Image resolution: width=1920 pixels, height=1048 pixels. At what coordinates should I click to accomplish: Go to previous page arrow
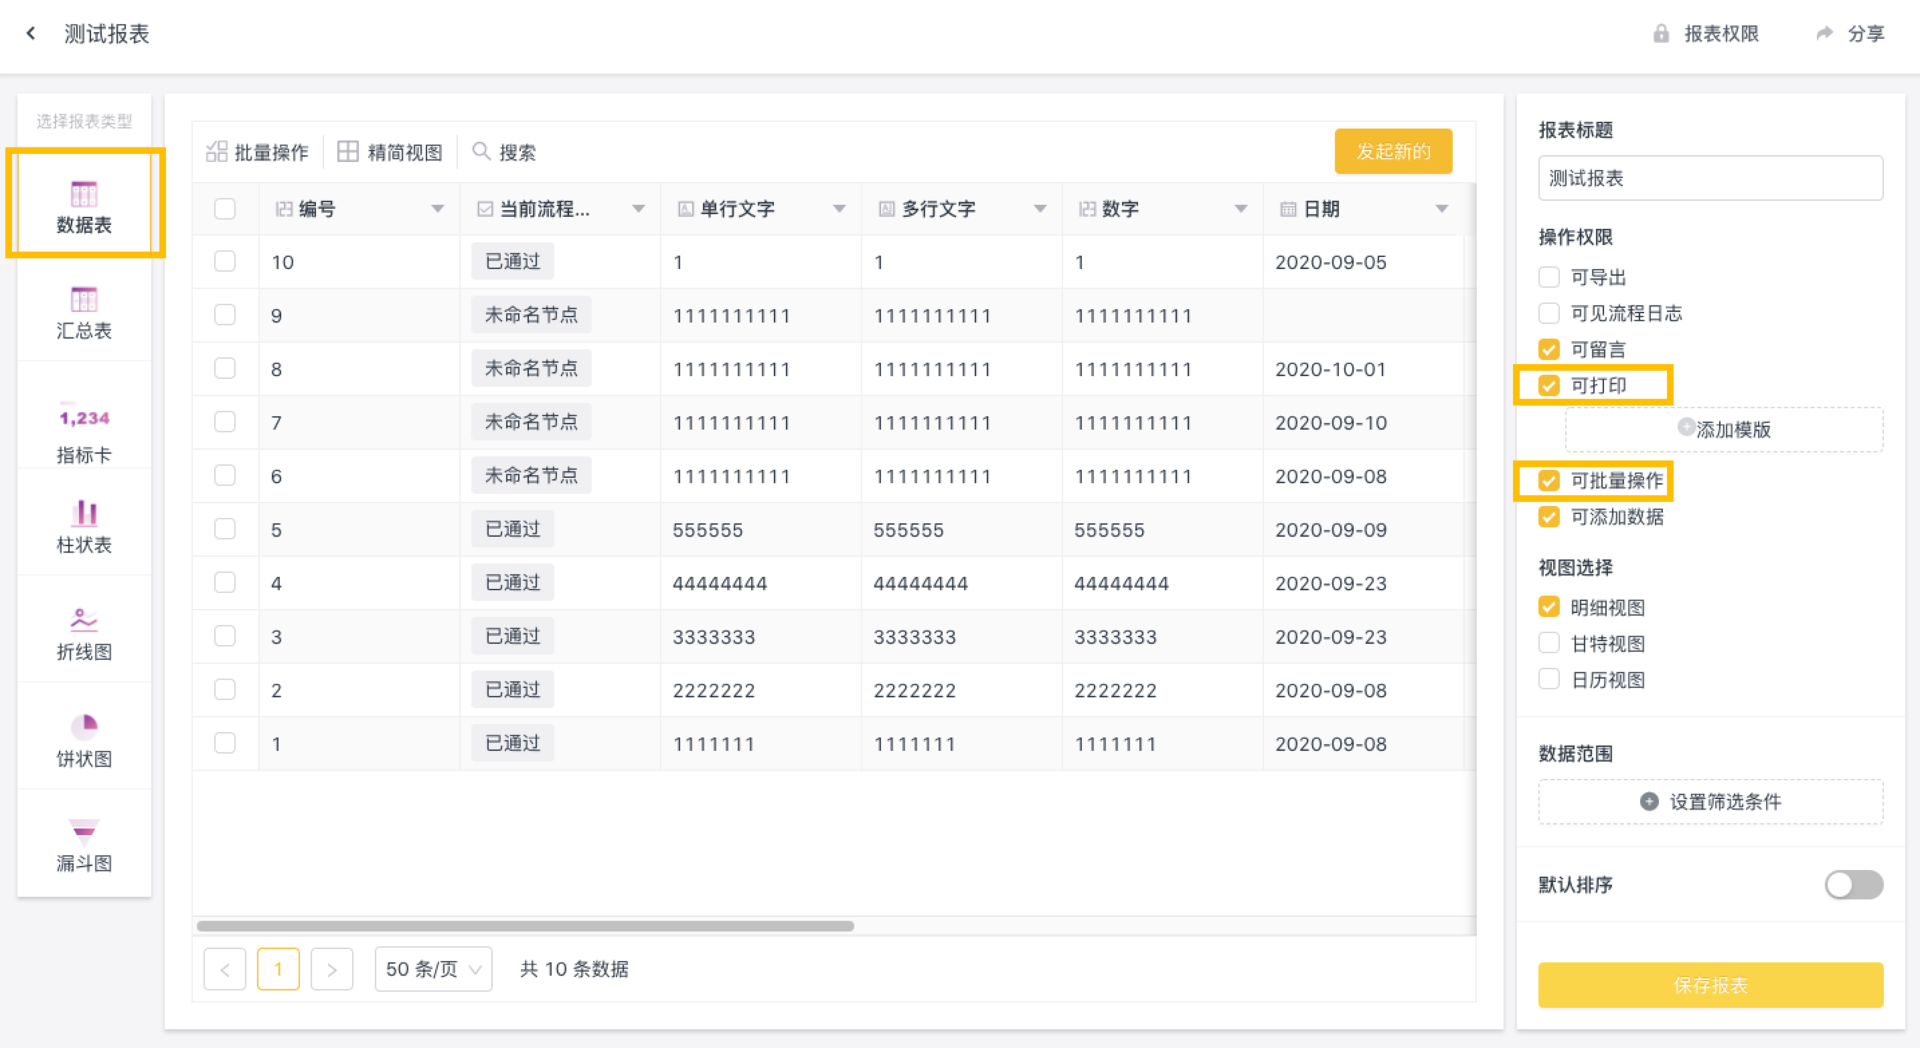pyautogui.click(x=225, y=969)
